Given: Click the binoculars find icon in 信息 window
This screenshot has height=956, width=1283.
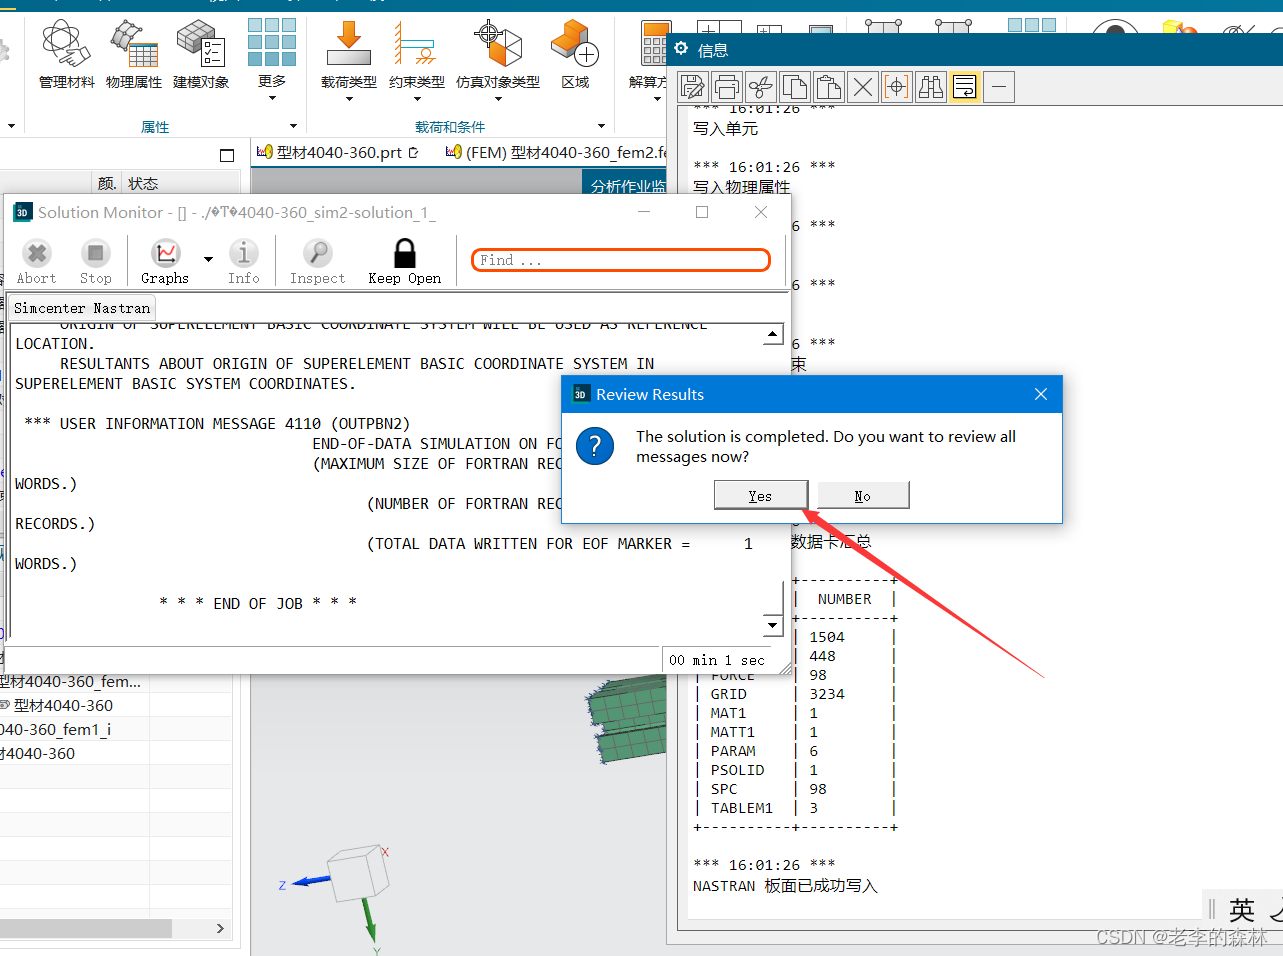Looking at the screenshot, I should [x=931, y=87].
